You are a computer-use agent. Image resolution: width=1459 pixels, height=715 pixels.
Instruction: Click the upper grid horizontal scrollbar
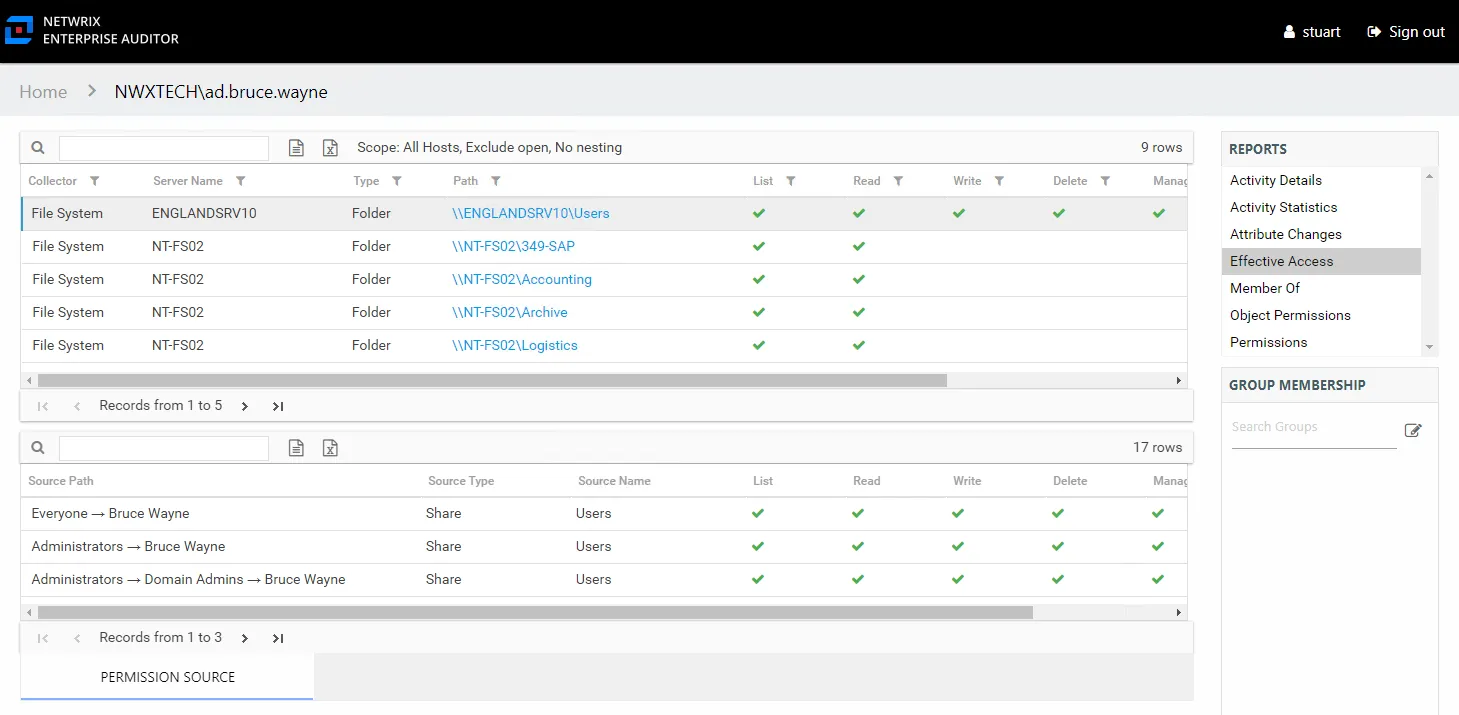coord(492,380)
